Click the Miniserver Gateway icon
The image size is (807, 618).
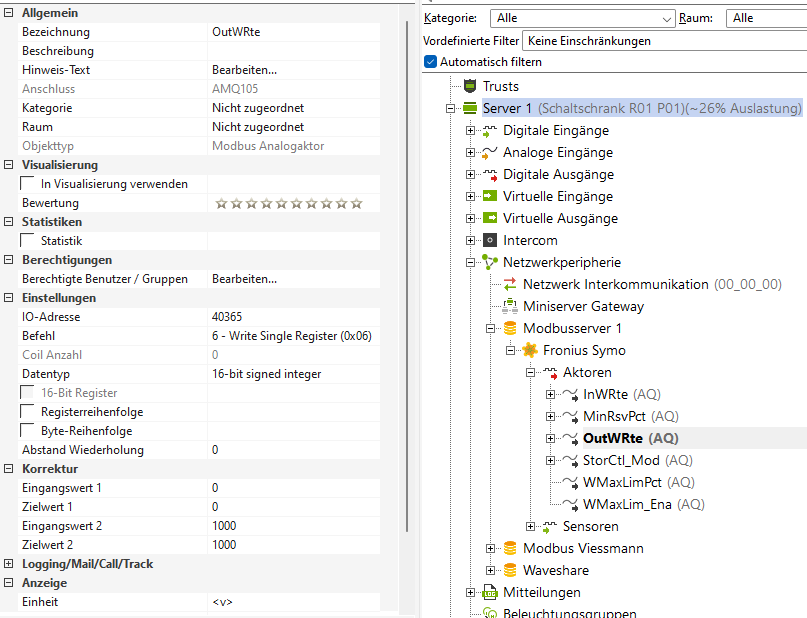tap(509, 307)
